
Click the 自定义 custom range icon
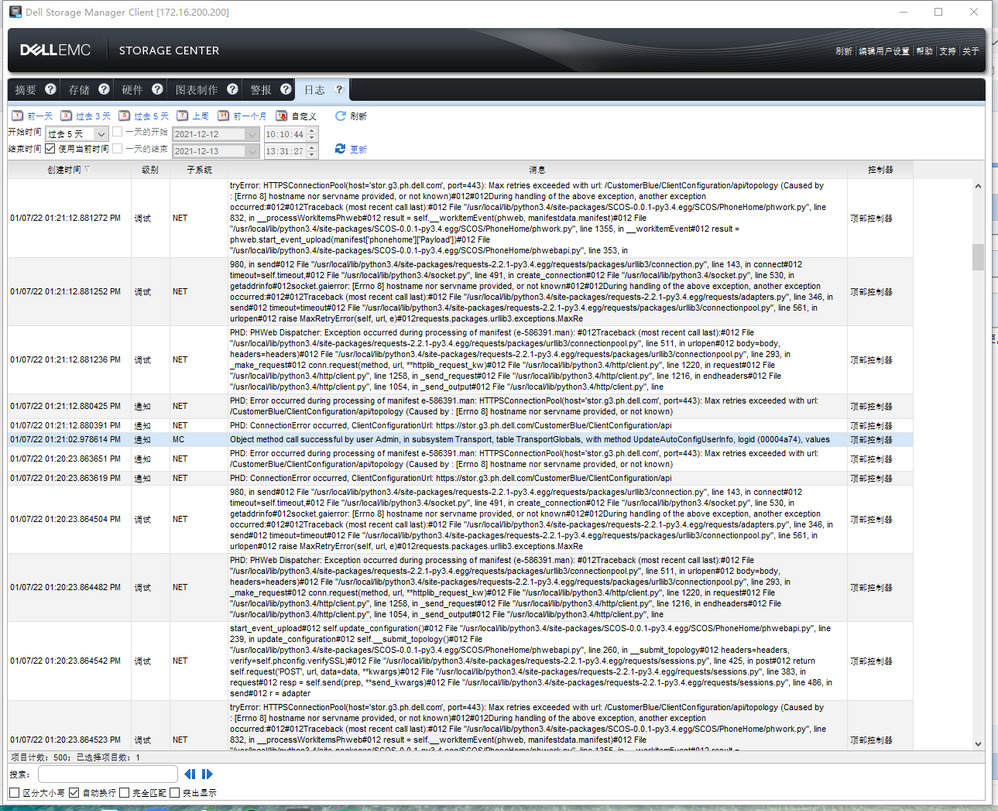pos(281,116)
